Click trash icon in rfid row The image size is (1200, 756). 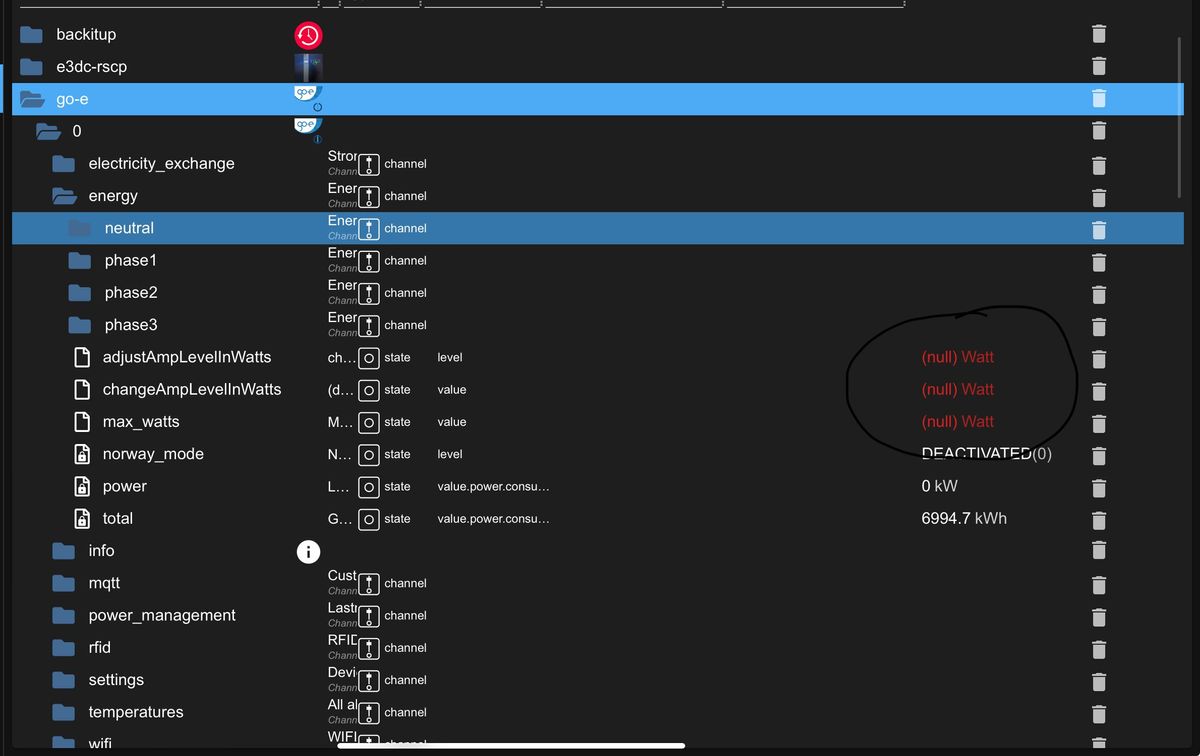click(x=1098, y=648)
